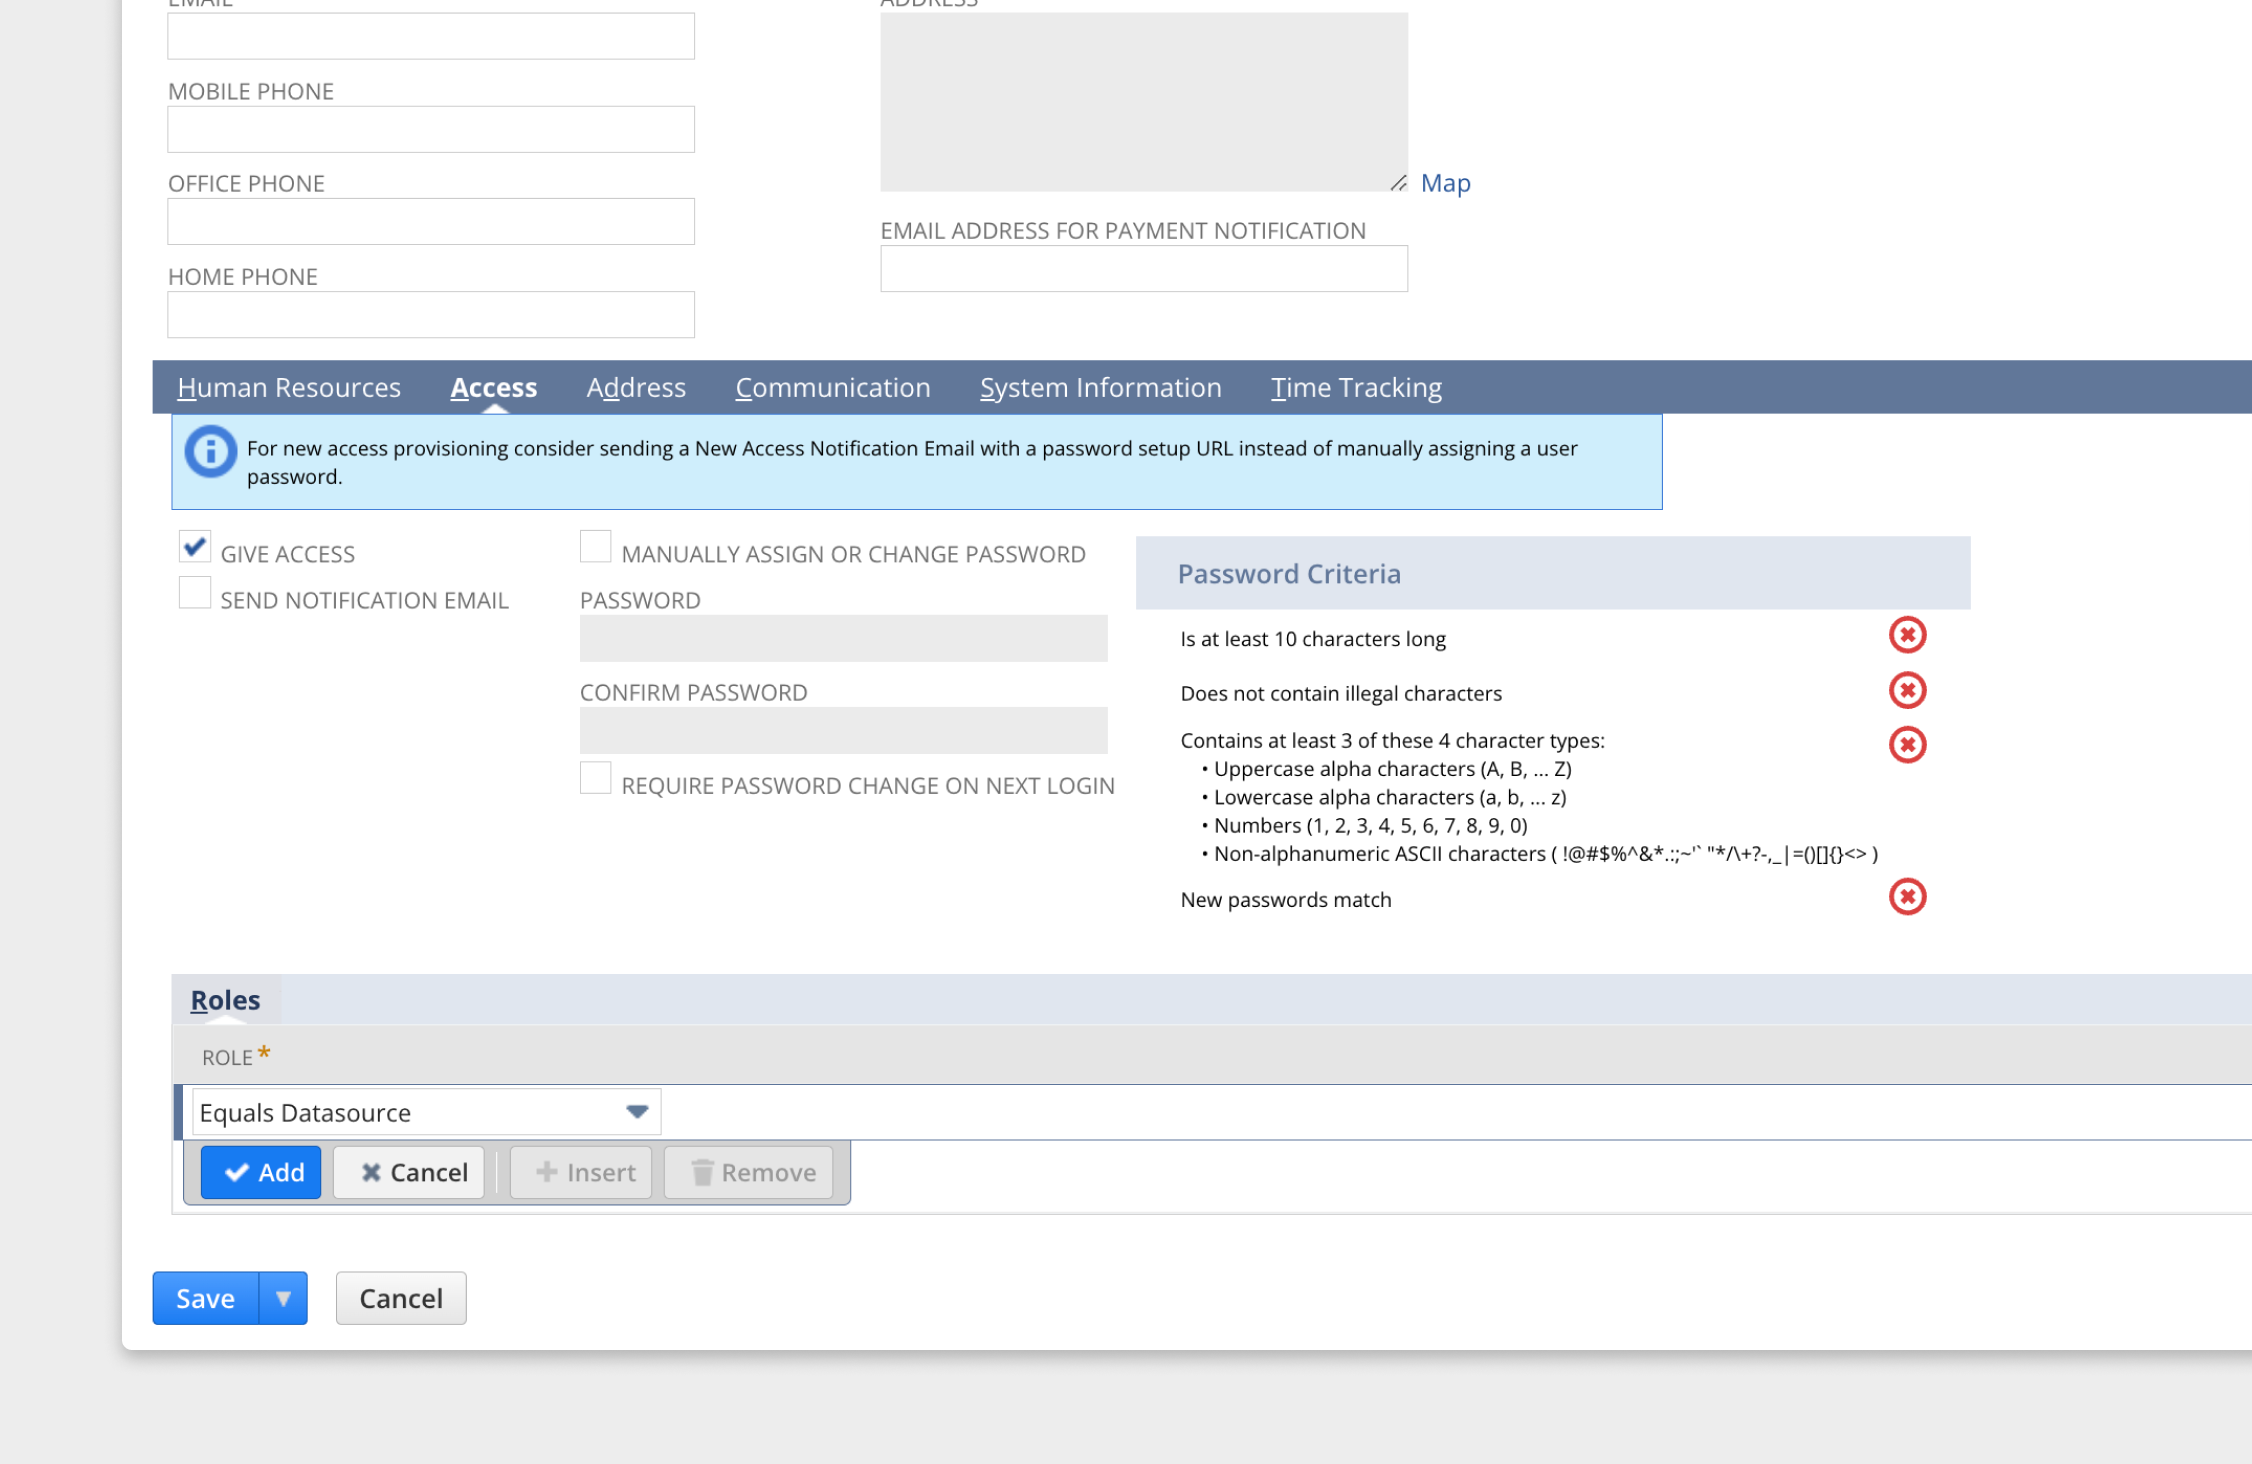This screenshot has height=1464, width=2252.
Task: Enable Send Notification Email checkbox
Action: click(195, 593)
